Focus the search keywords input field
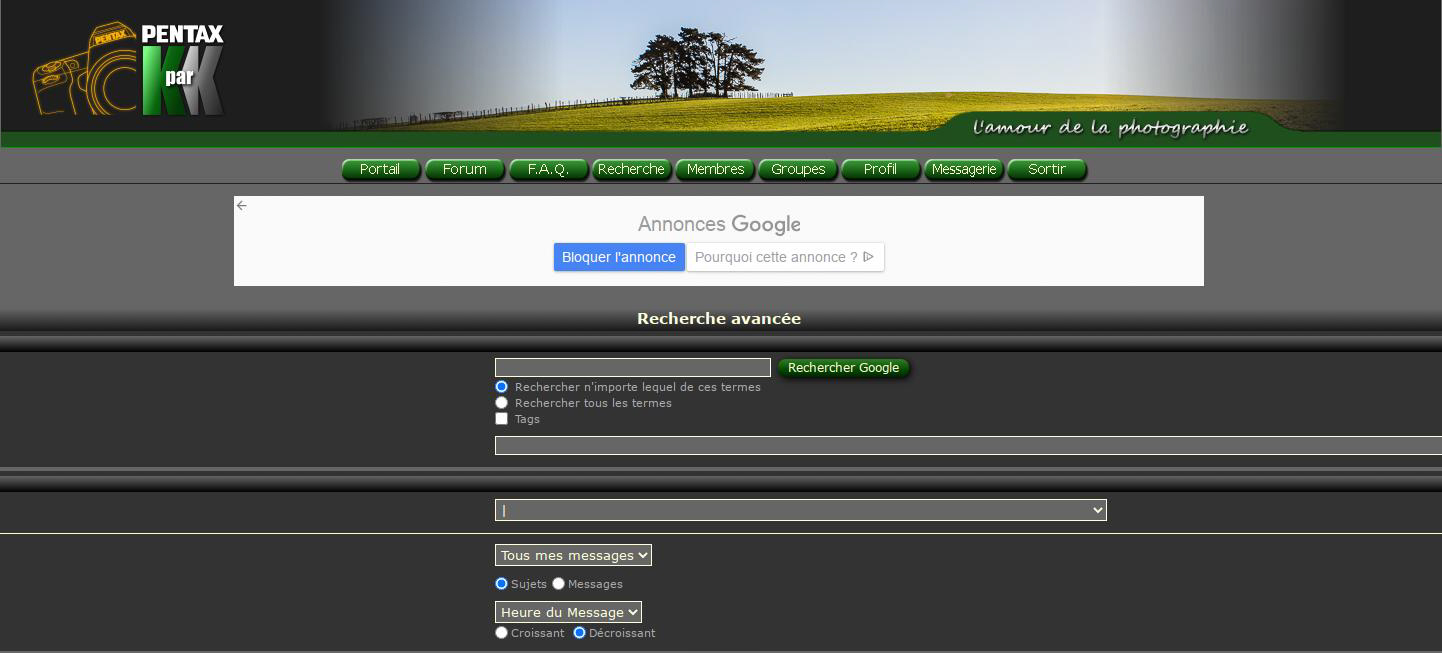This screenshot has width=1442, height=653. [x=633, y=368]
